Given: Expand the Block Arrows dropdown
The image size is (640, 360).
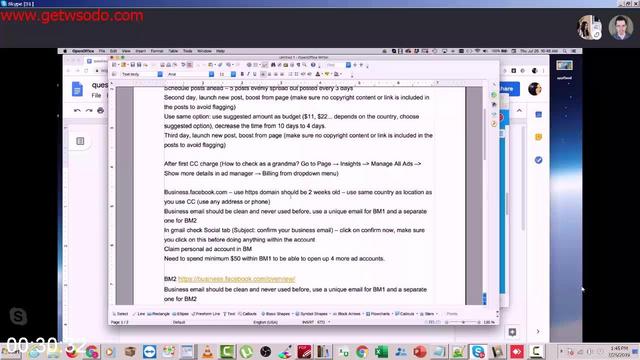Looking at the screenshot, I should (363, 314).
